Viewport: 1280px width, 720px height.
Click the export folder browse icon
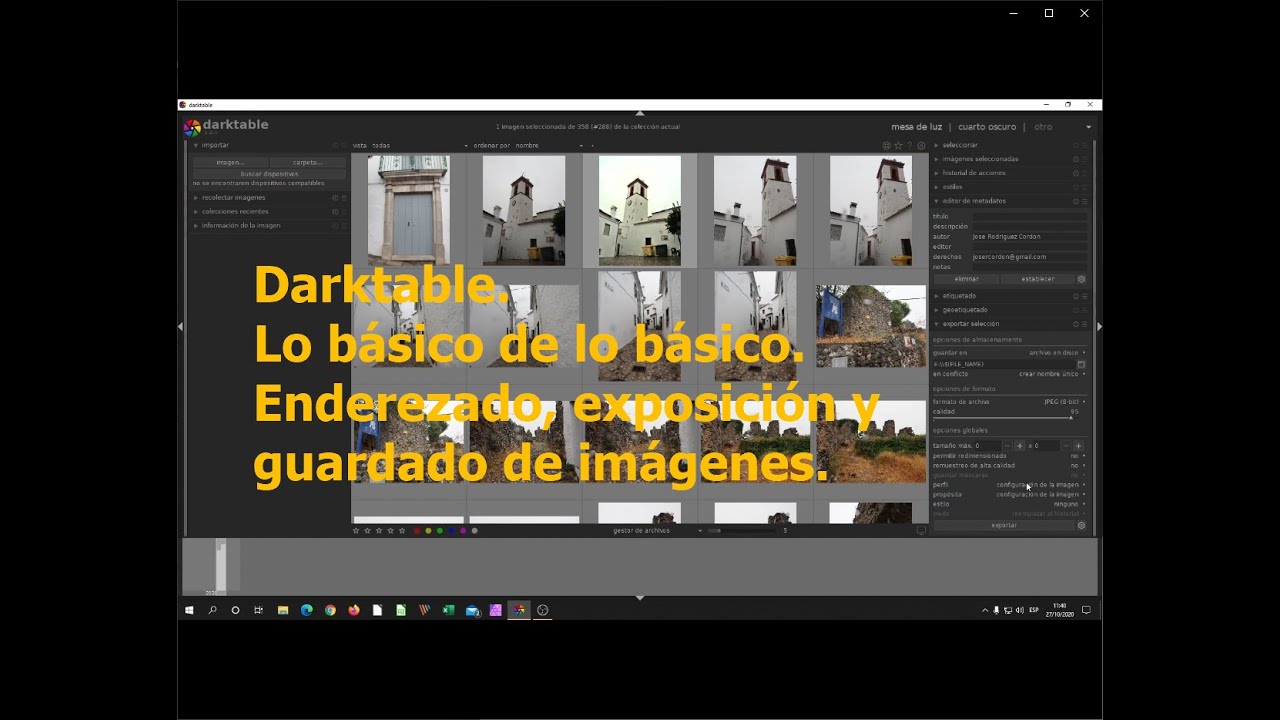1081,364
